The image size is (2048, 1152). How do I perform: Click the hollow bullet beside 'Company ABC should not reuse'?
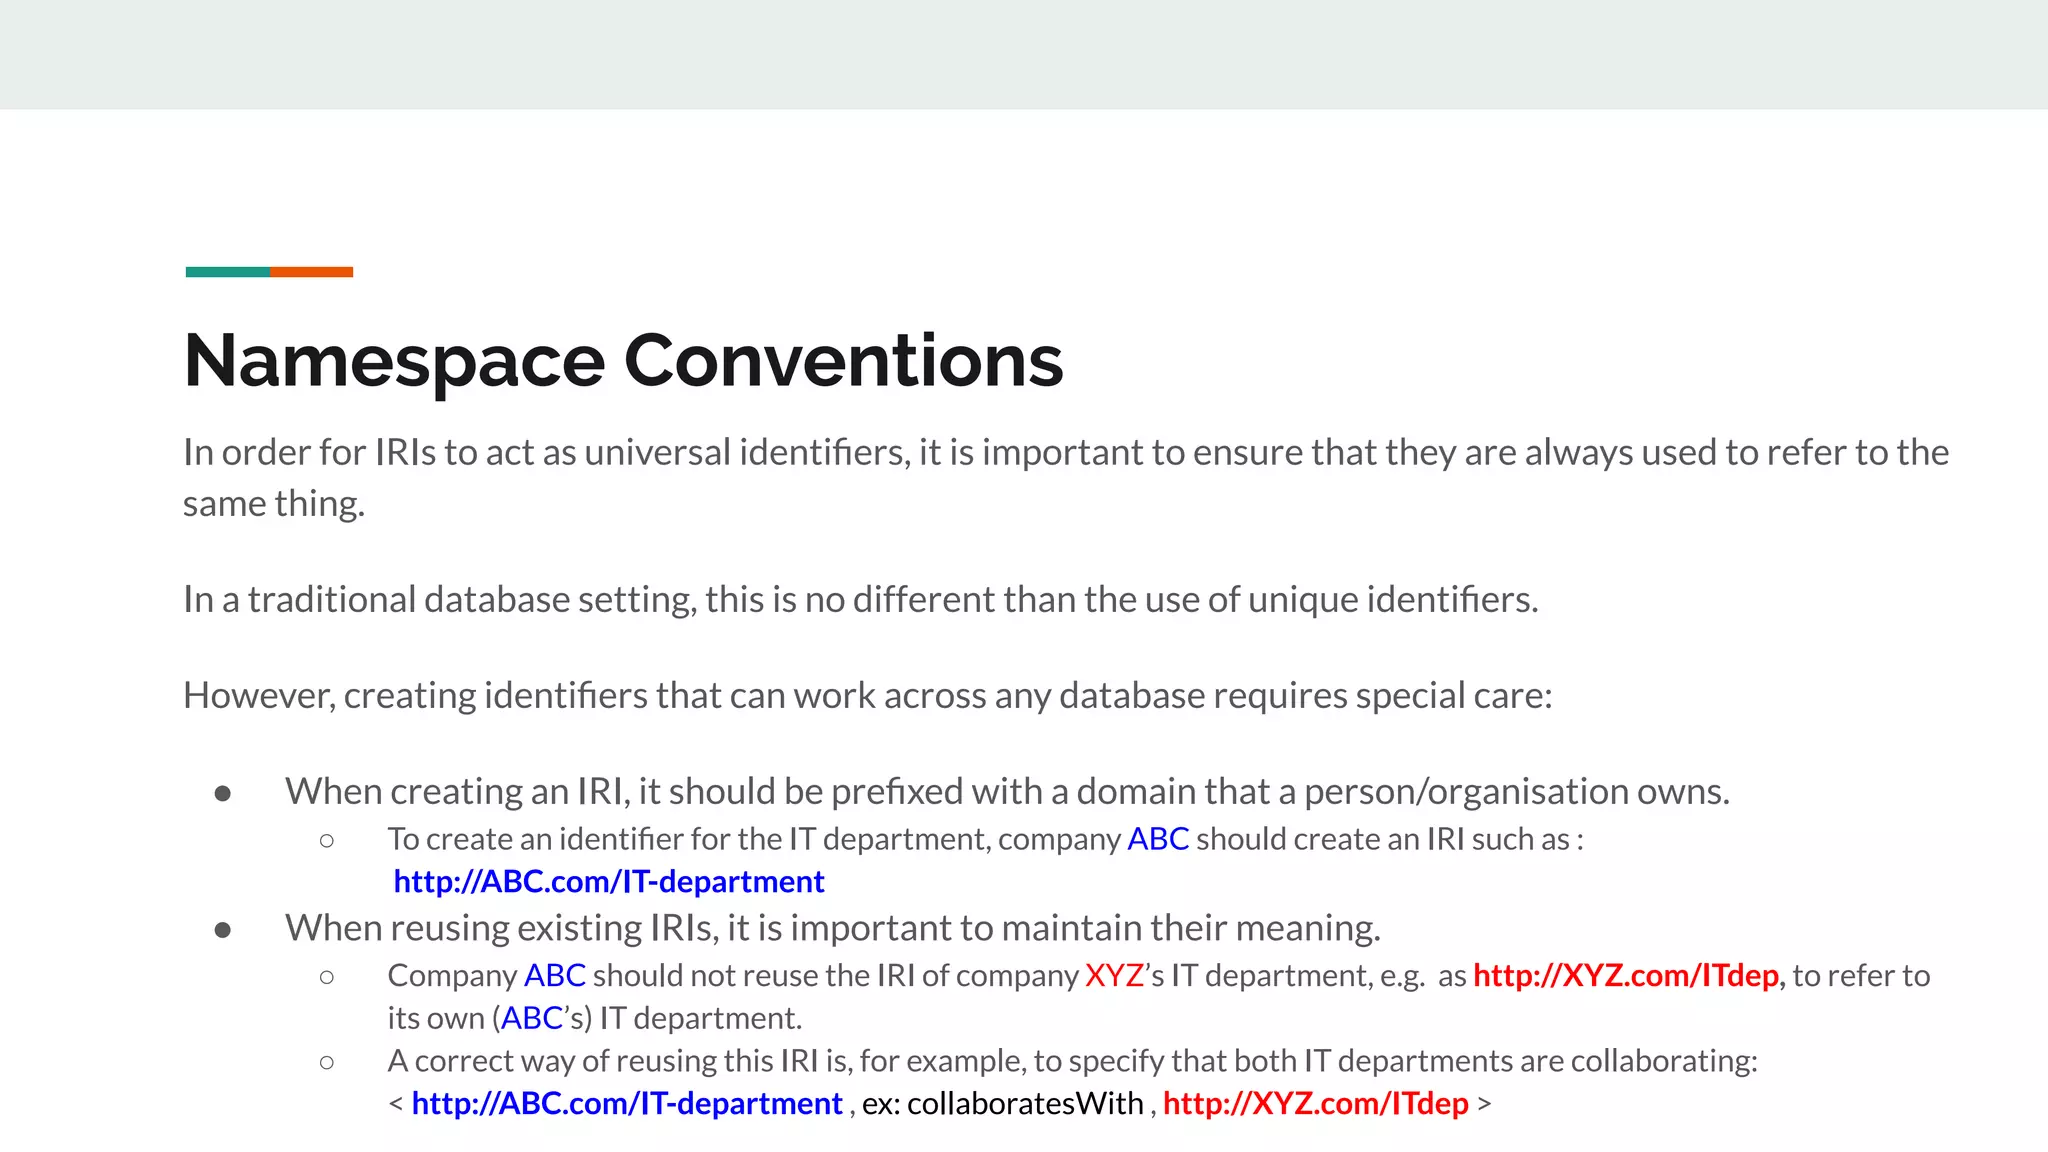327,977
